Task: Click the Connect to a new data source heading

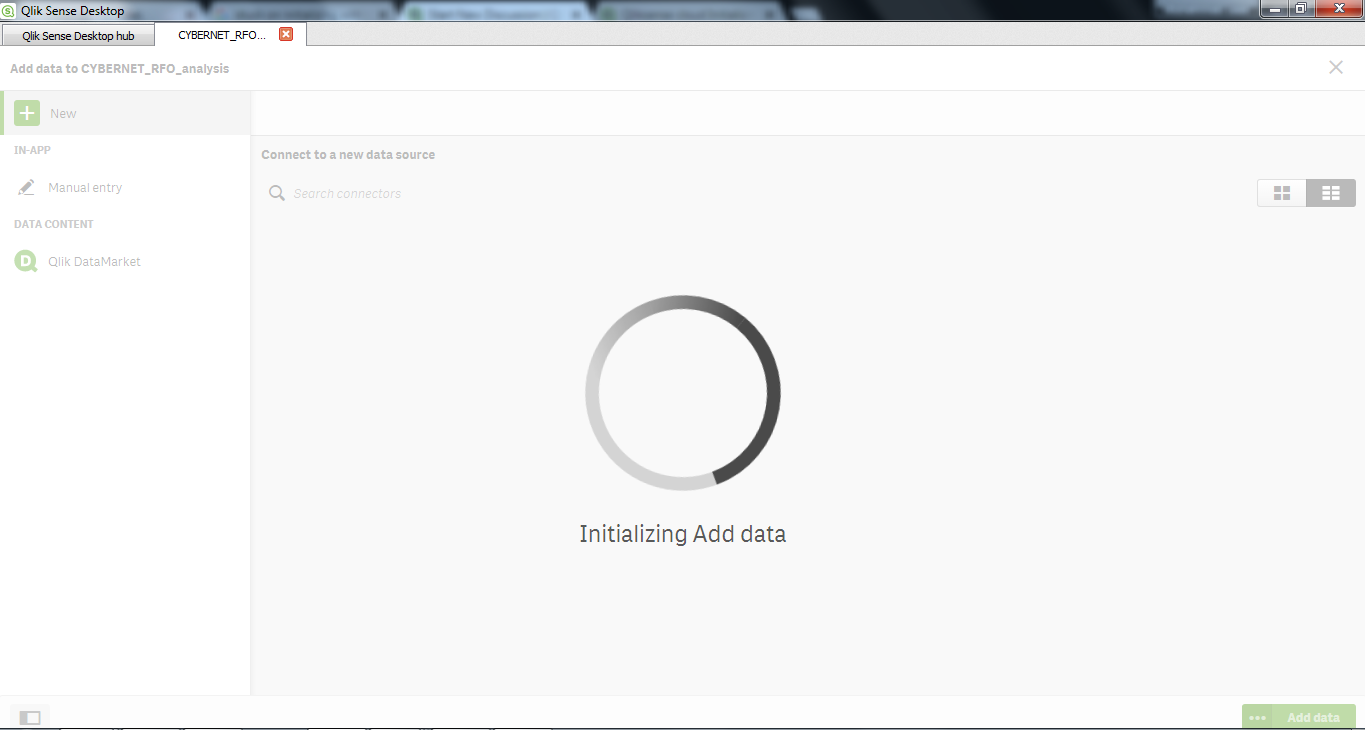Action: (348, 155)
